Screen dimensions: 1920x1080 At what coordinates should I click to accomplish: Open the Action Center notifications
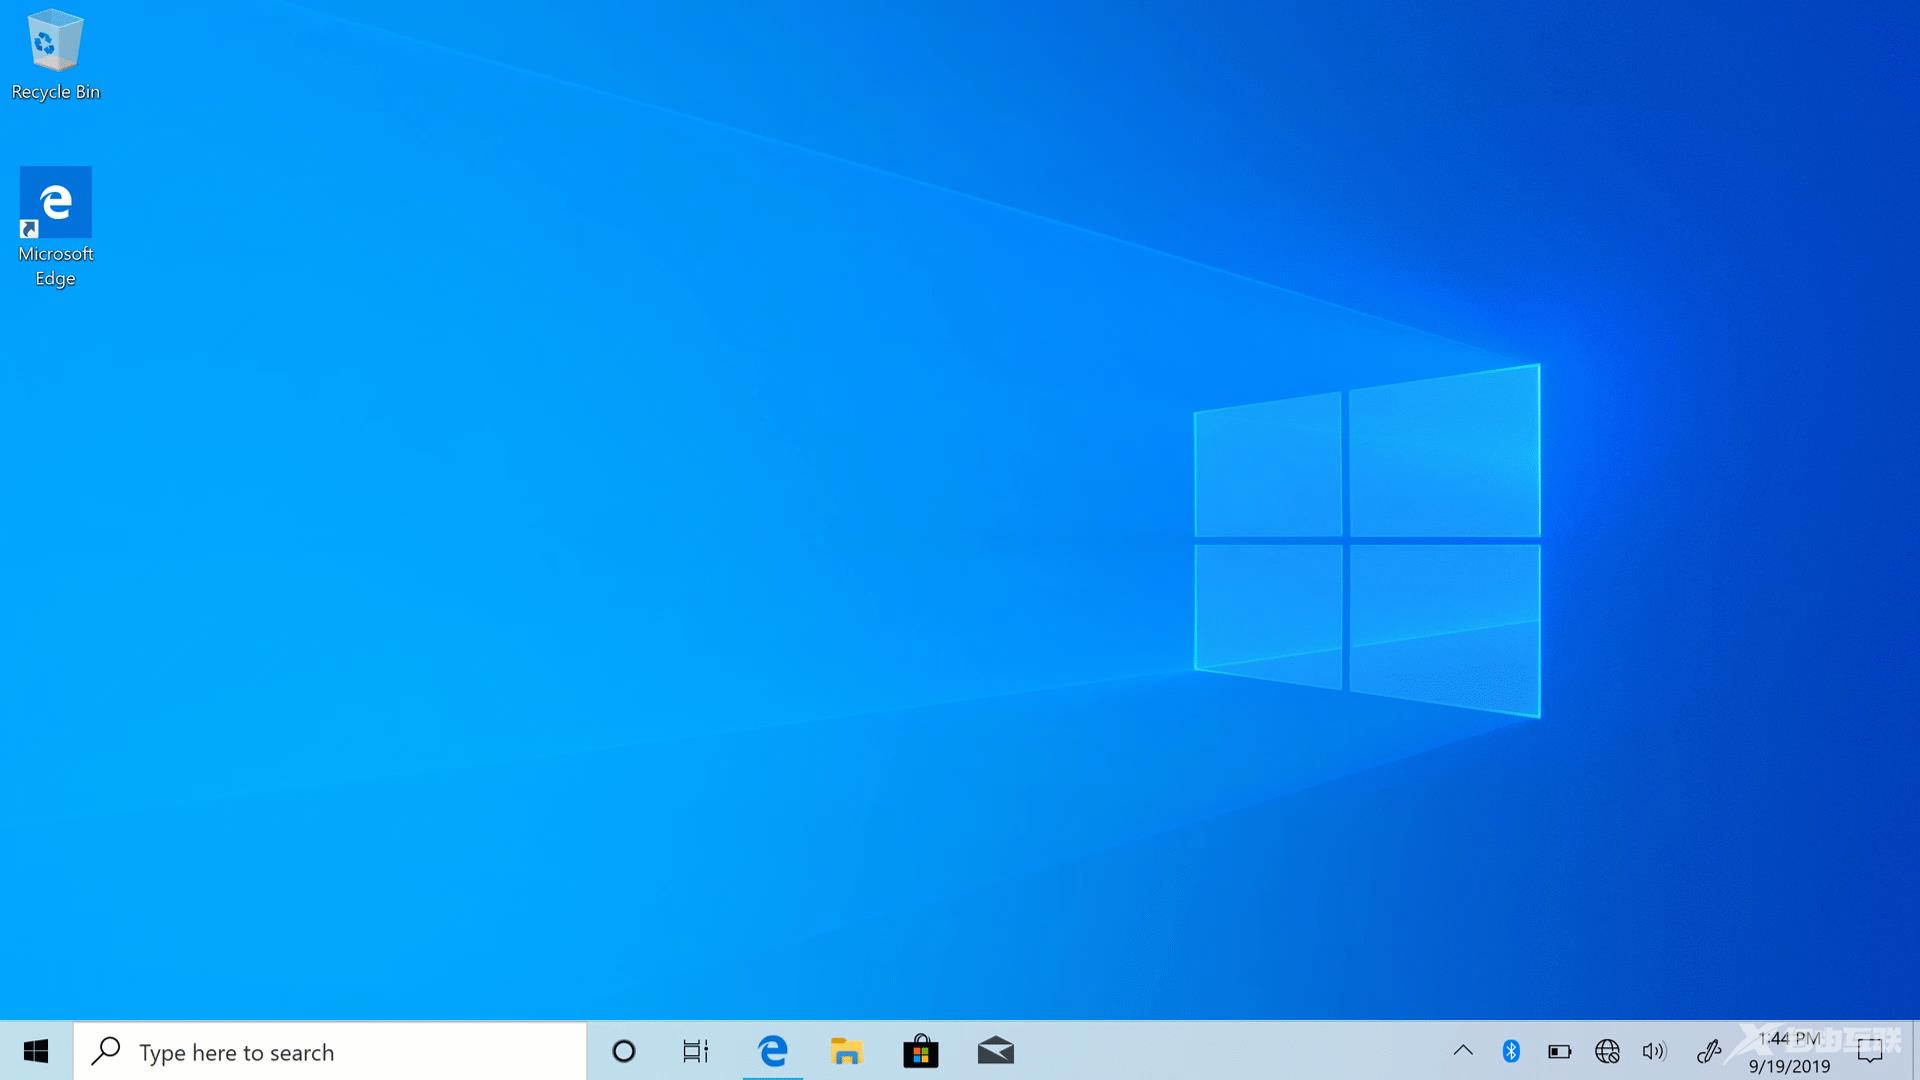coord(1870,1051)
